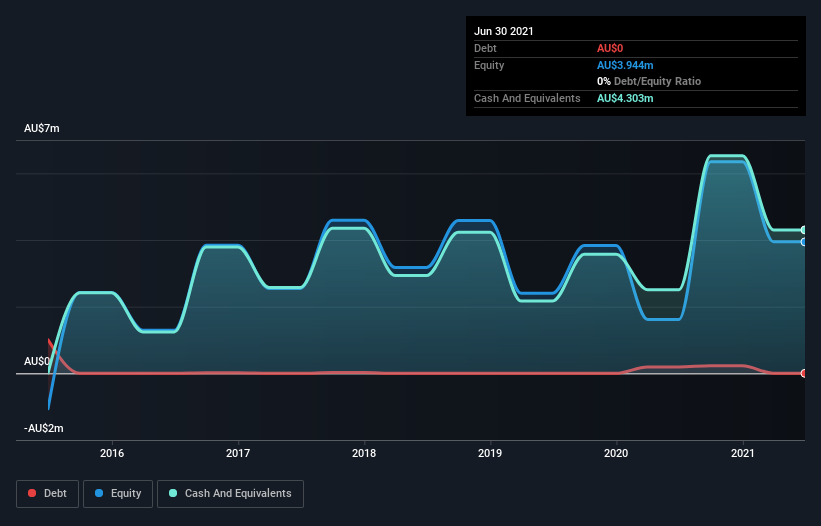Click the AU$3.944m equity value
The height and width of the screenshot is (526, 821).
[x=625, y=65]
